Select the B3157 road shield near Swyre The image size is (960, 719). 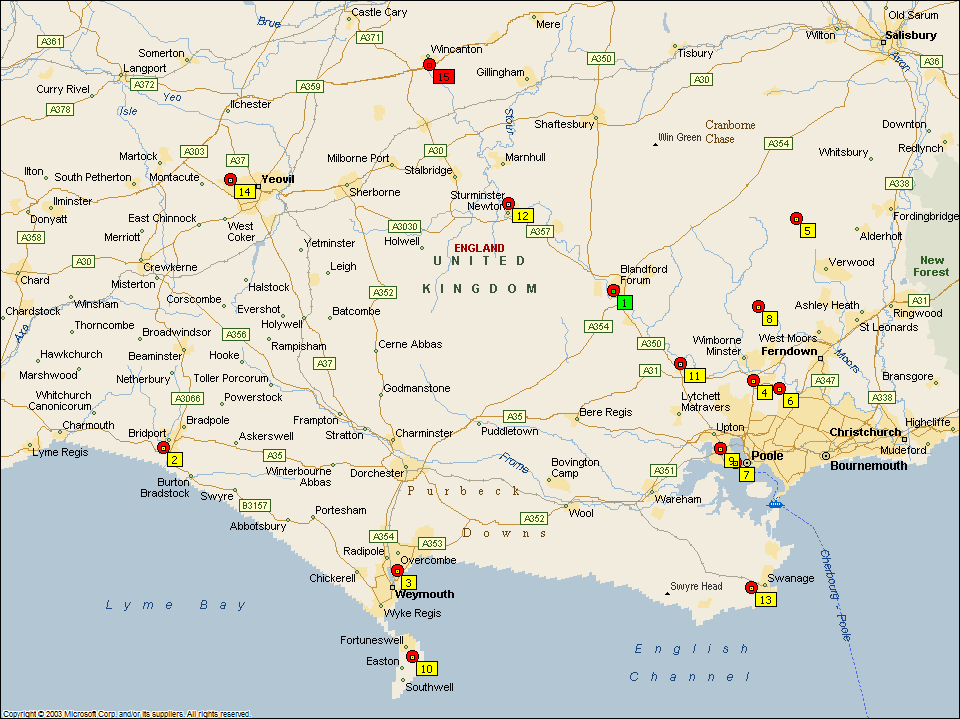(255, 505)
